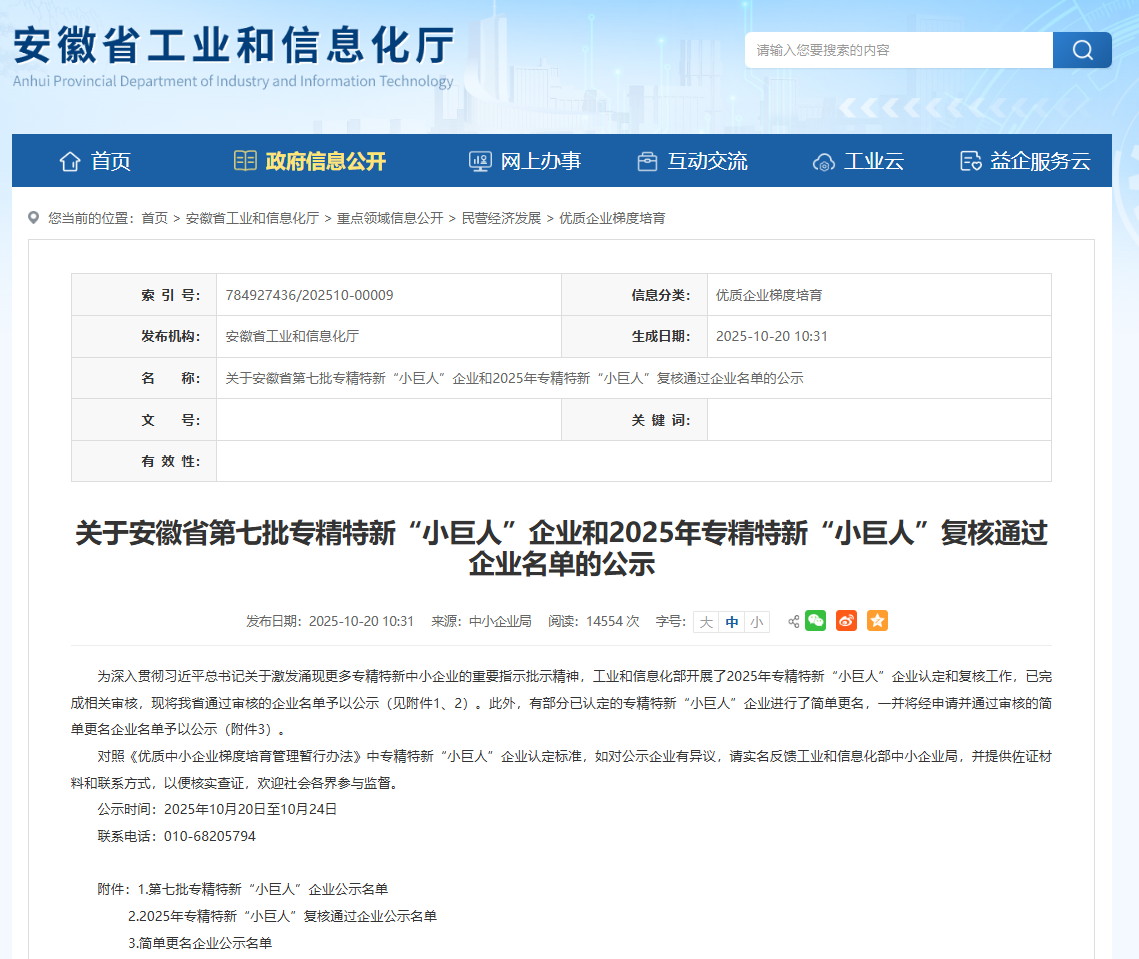
Task: Click the search magnifier button
Action: (x=1082, y=50)
